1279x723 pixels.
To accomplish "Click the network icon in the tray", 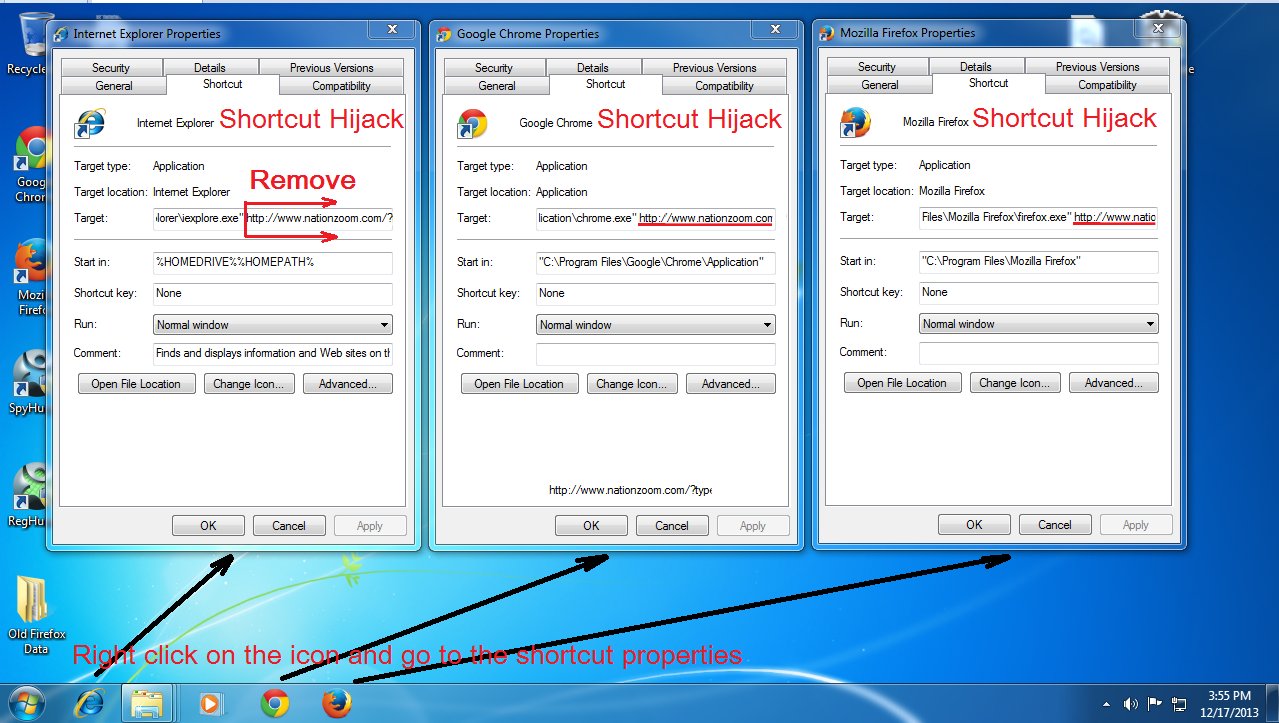I will tap(1179, 704).
